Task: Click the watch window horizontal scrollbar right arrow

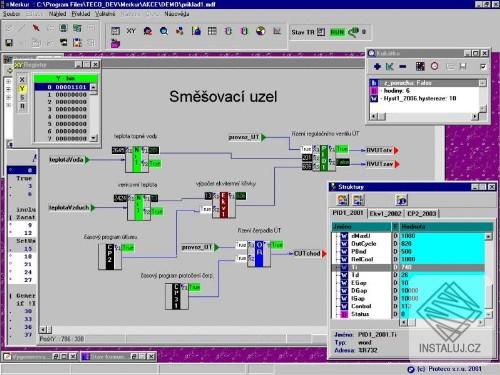Action: click(475, 116)
